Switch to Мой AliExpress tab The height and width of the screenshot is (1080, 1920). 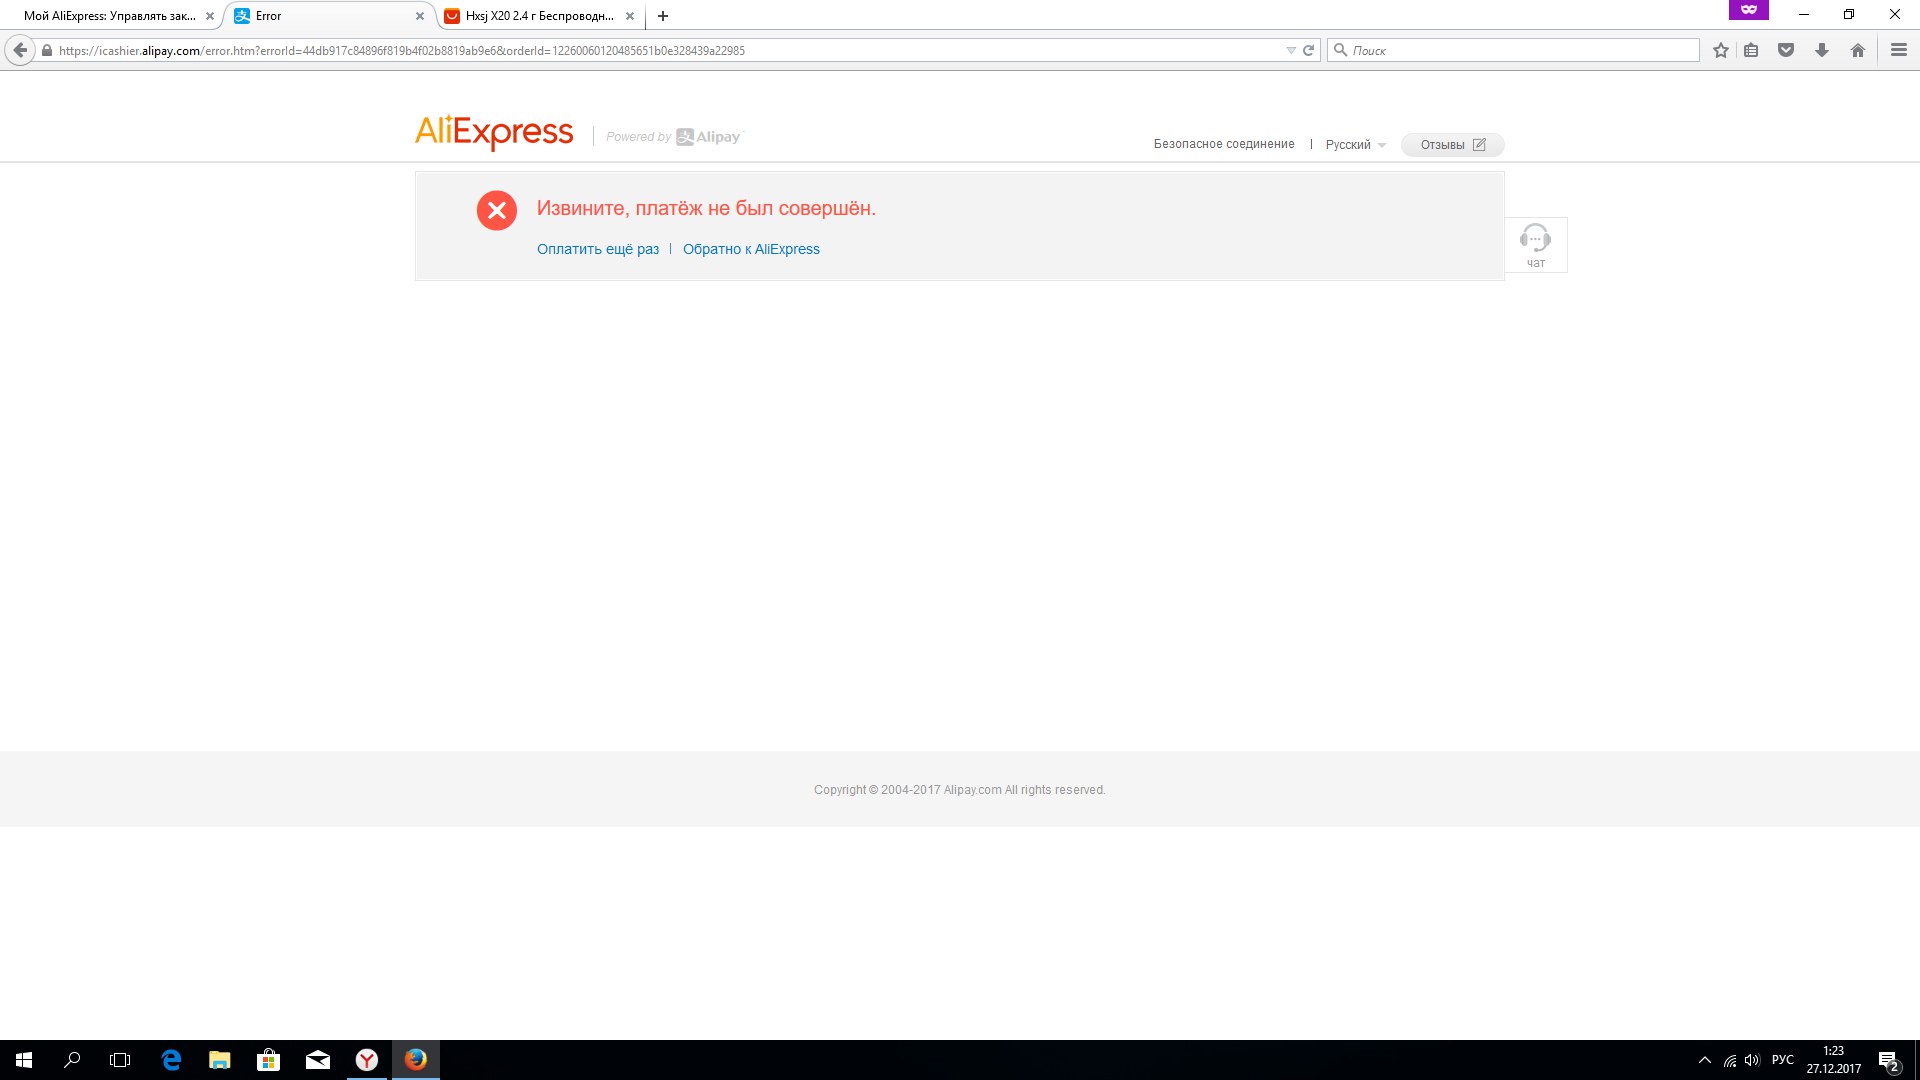(110, 16)
